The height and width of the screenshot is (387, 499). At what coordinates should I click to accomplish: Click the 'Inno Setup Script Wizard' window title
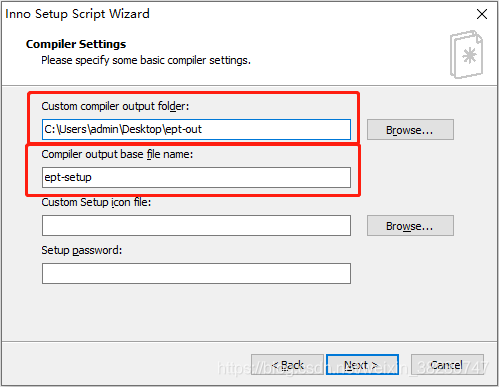[x=77, y=14]
